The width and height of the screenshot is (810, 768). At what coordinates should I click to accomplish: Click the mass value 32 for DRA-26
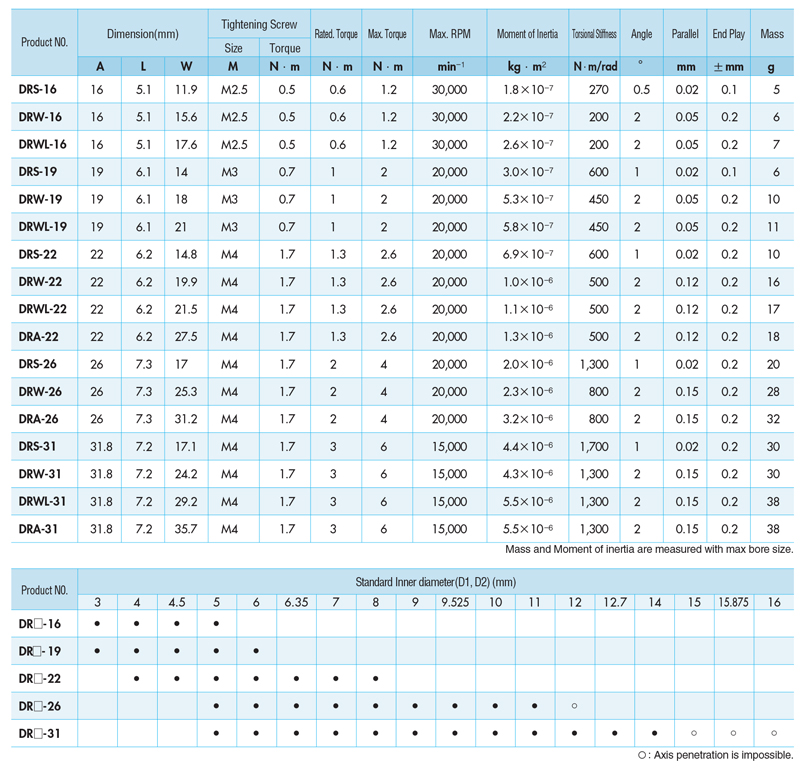pyautogui.click(x=773, y=419)
